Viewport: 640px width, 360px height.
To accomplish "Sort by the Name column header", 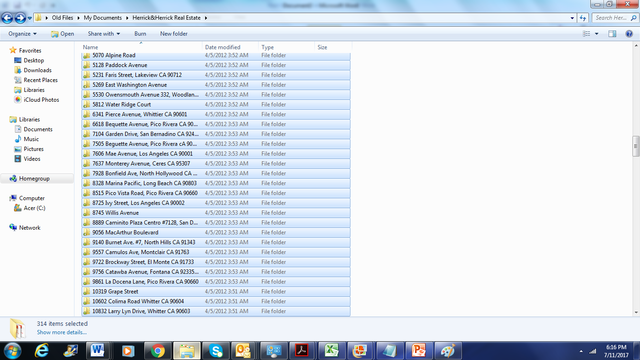I will point(141,47).
